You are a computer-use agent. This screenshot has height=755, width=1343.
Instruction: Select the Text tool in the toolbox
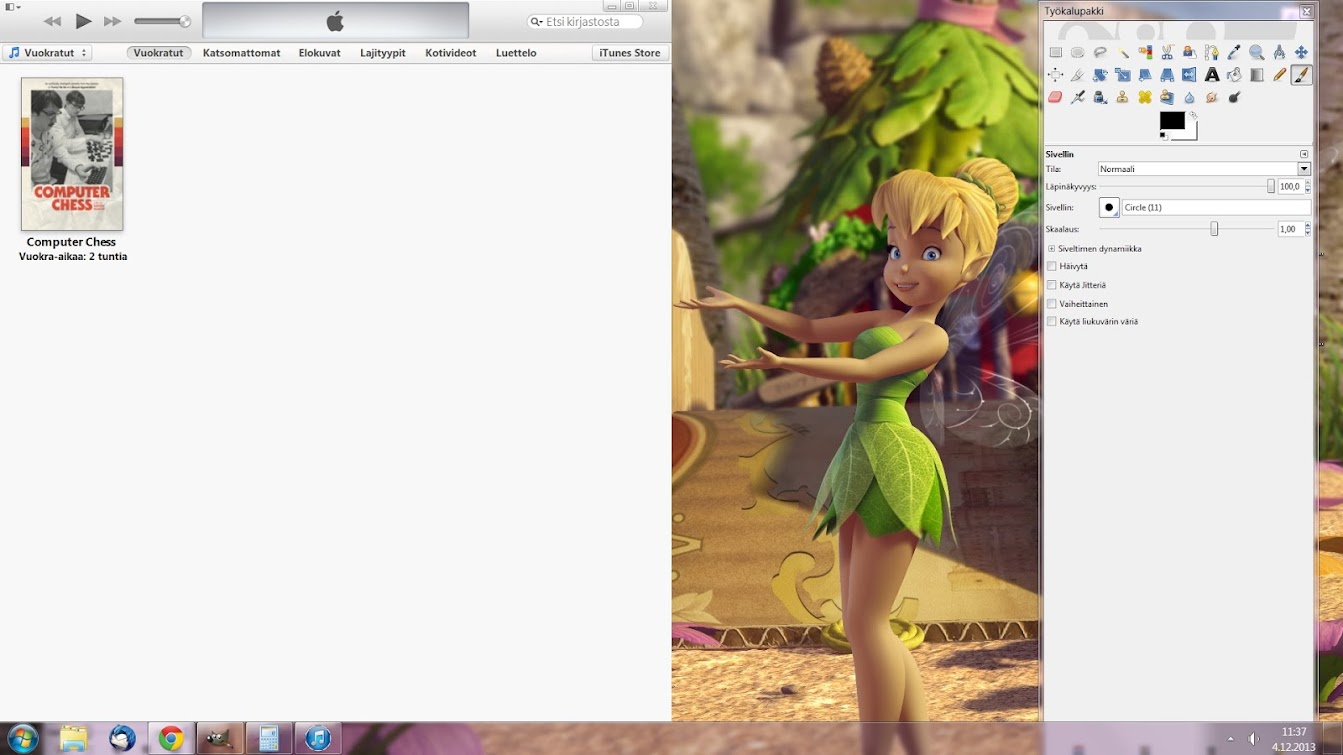click(x=1211, y=75)
